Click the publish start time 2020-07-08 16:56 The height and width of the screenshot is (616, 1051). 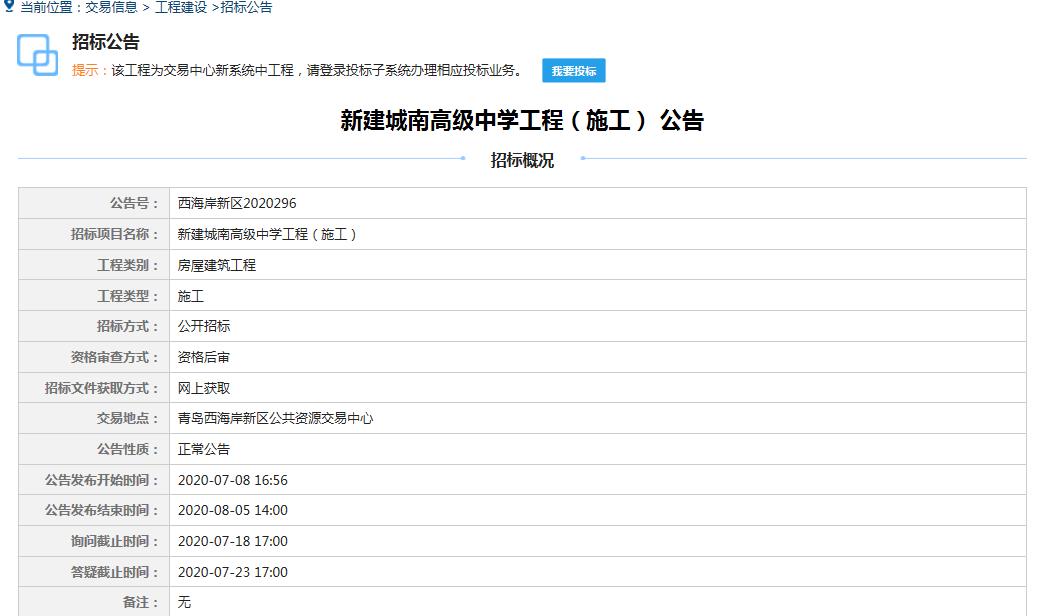tap(233, 480)
